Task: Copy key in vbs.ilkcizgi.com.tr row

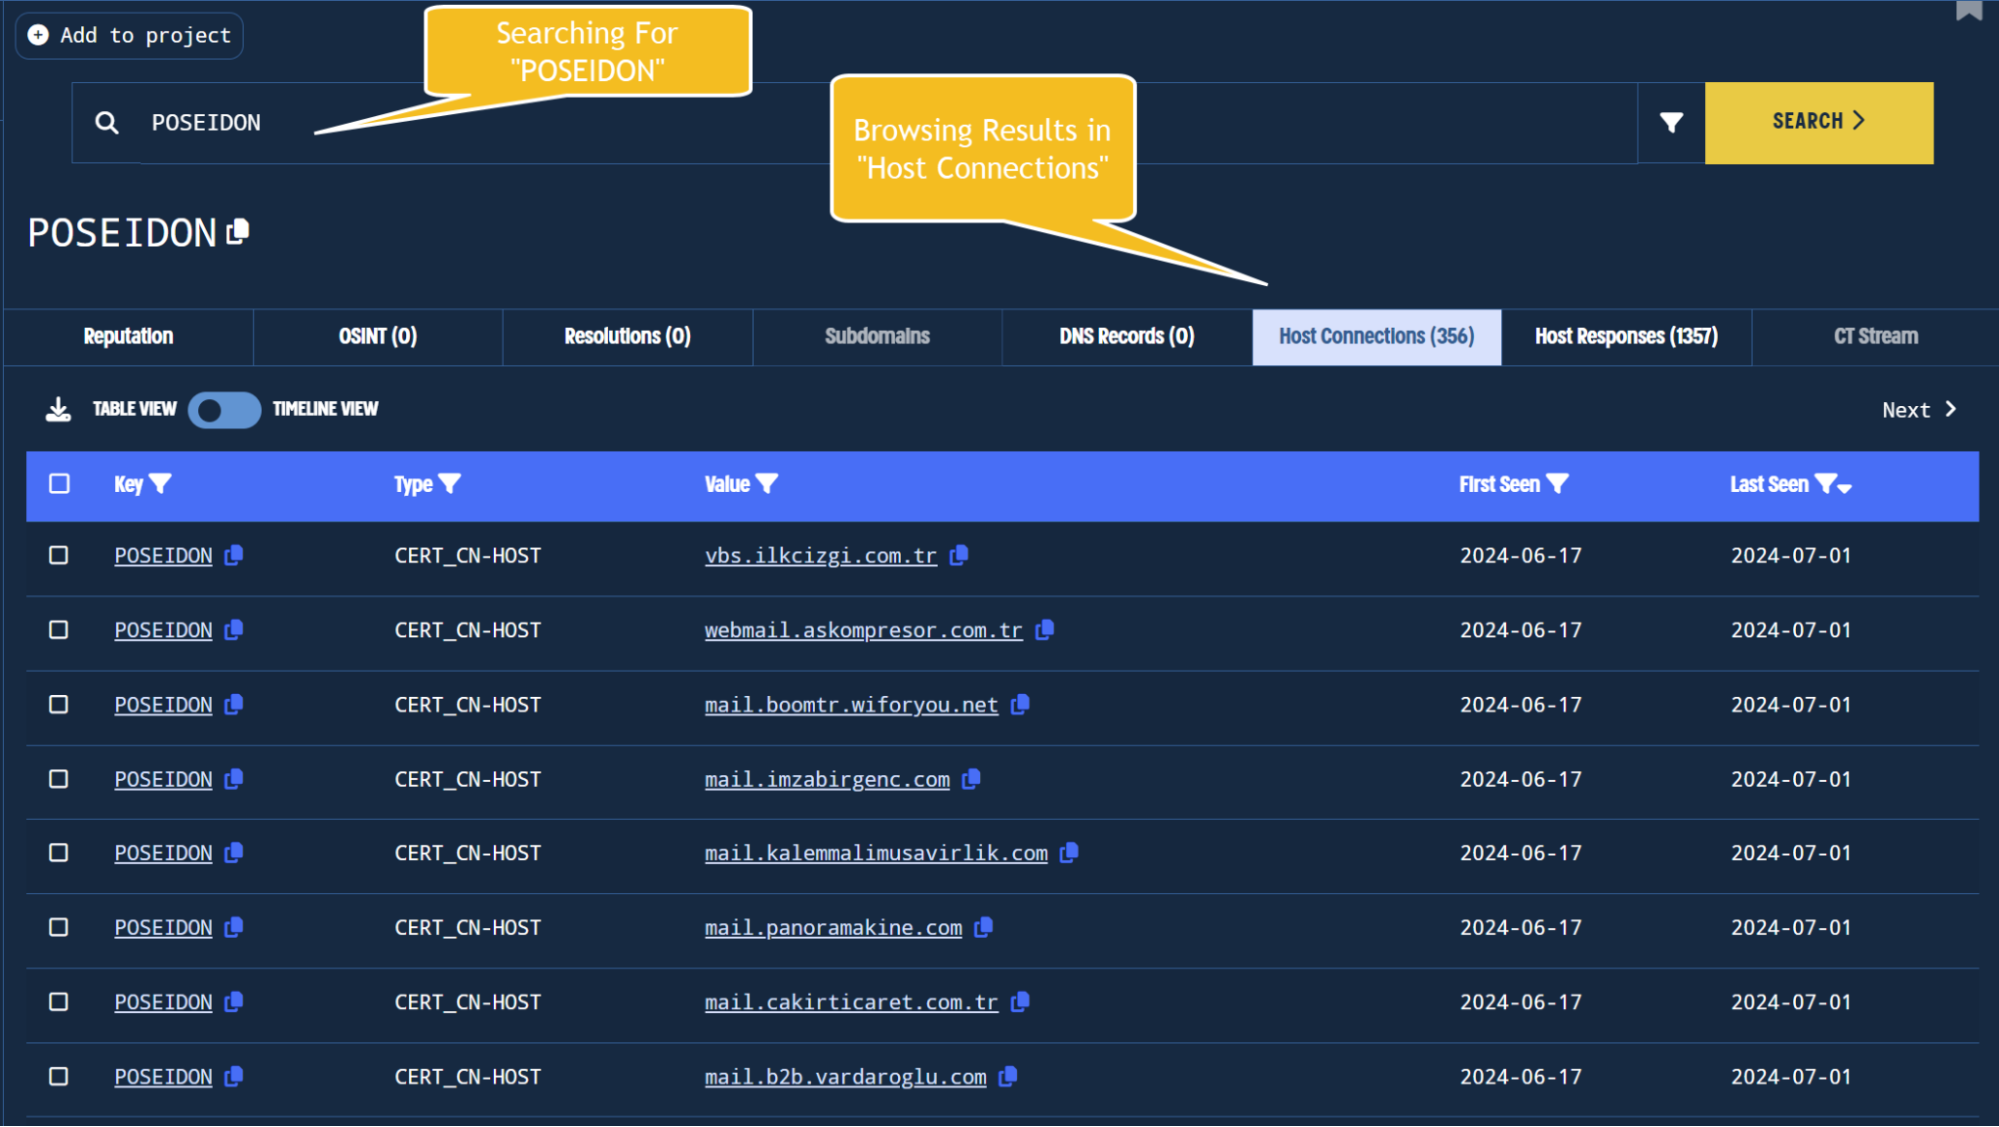Action: pos(234,555)
